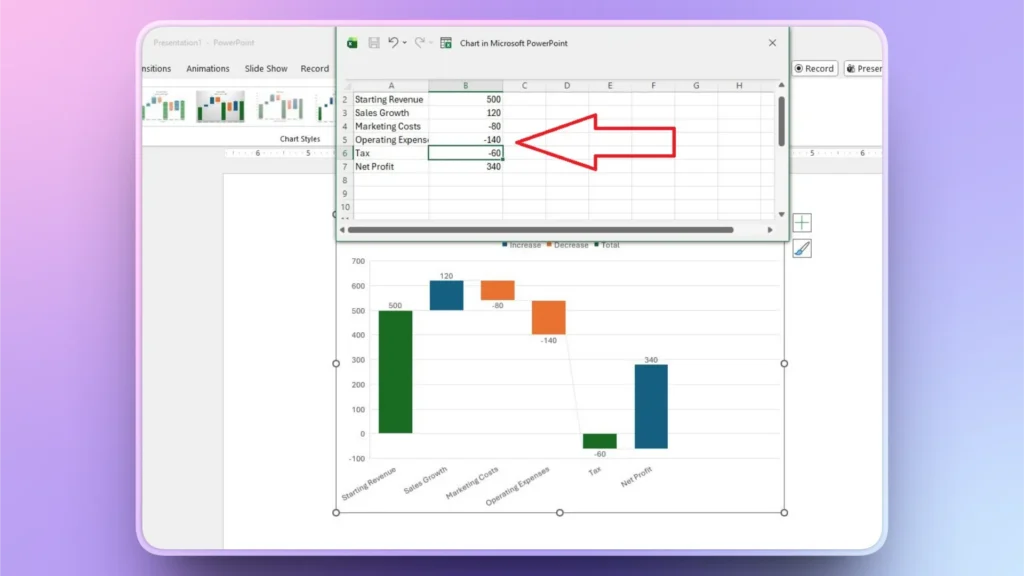1024x576 pixels.
Task: Redo the last action
Action: (x=421, y=43)
